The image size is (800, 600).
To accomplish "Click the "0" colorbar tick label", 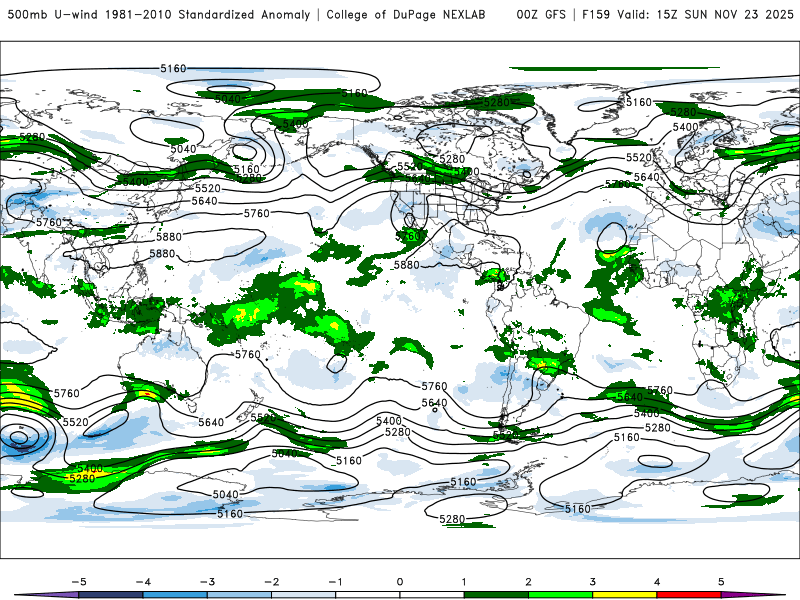I will click(400, 582).
